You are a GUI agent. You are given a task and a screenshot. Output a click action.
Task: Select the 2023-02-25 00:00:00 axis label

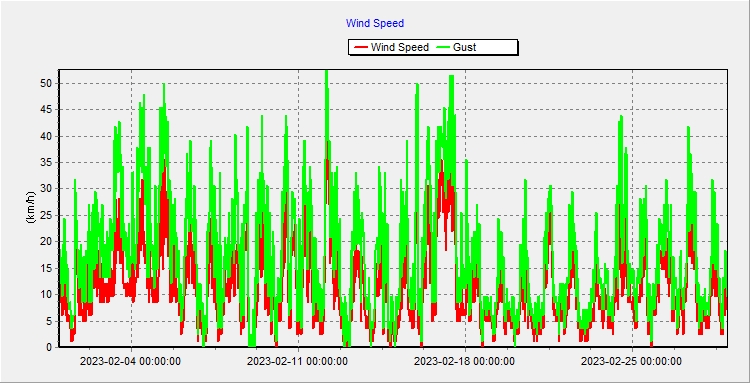pyautogui.click(x=631, y=361)
